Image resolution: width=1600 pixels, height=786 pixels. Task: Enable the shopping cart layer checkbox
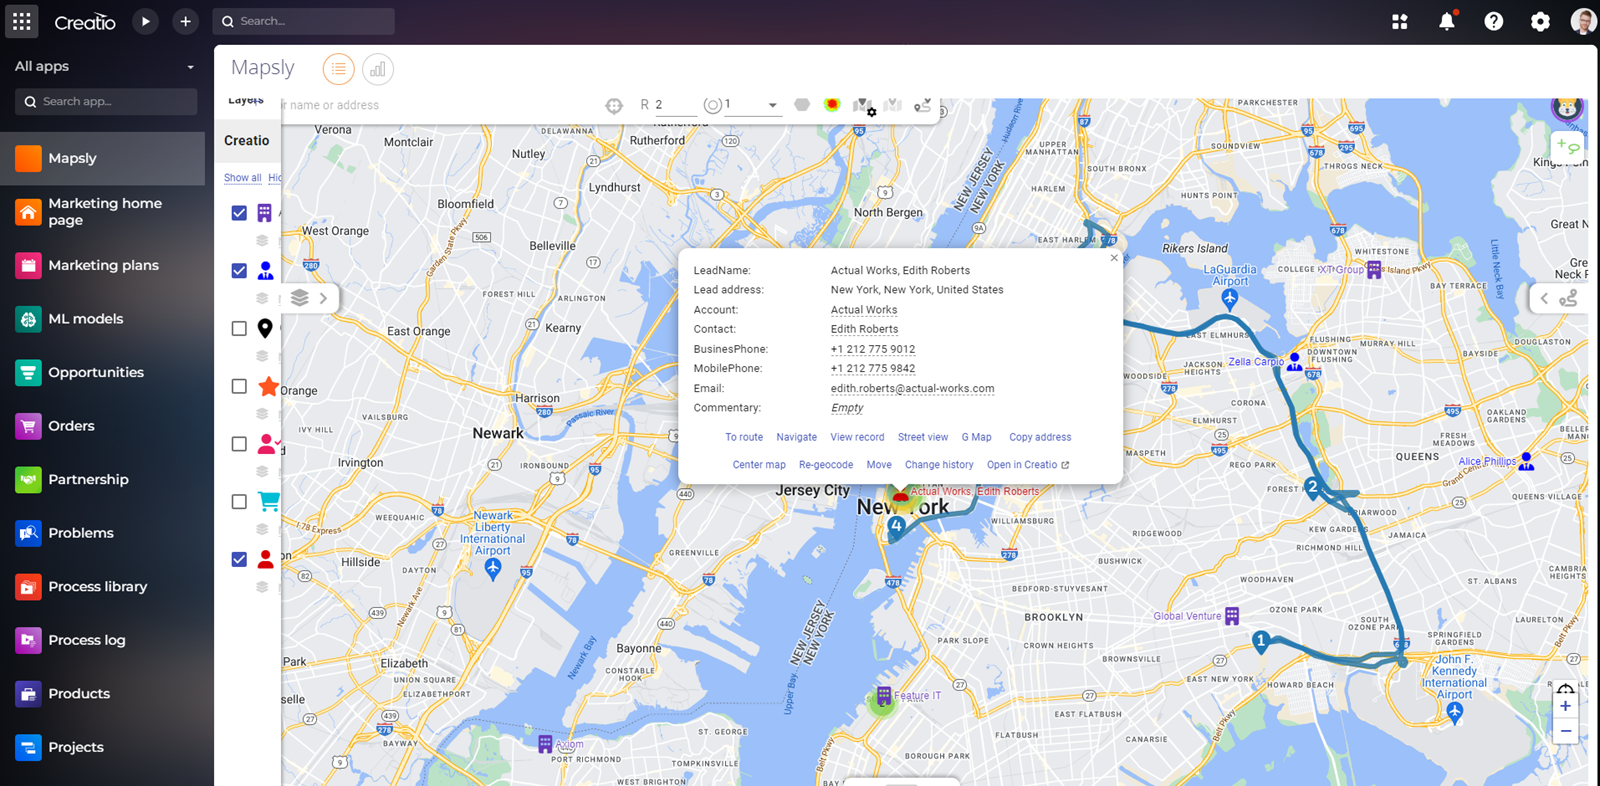pos(239,502)
